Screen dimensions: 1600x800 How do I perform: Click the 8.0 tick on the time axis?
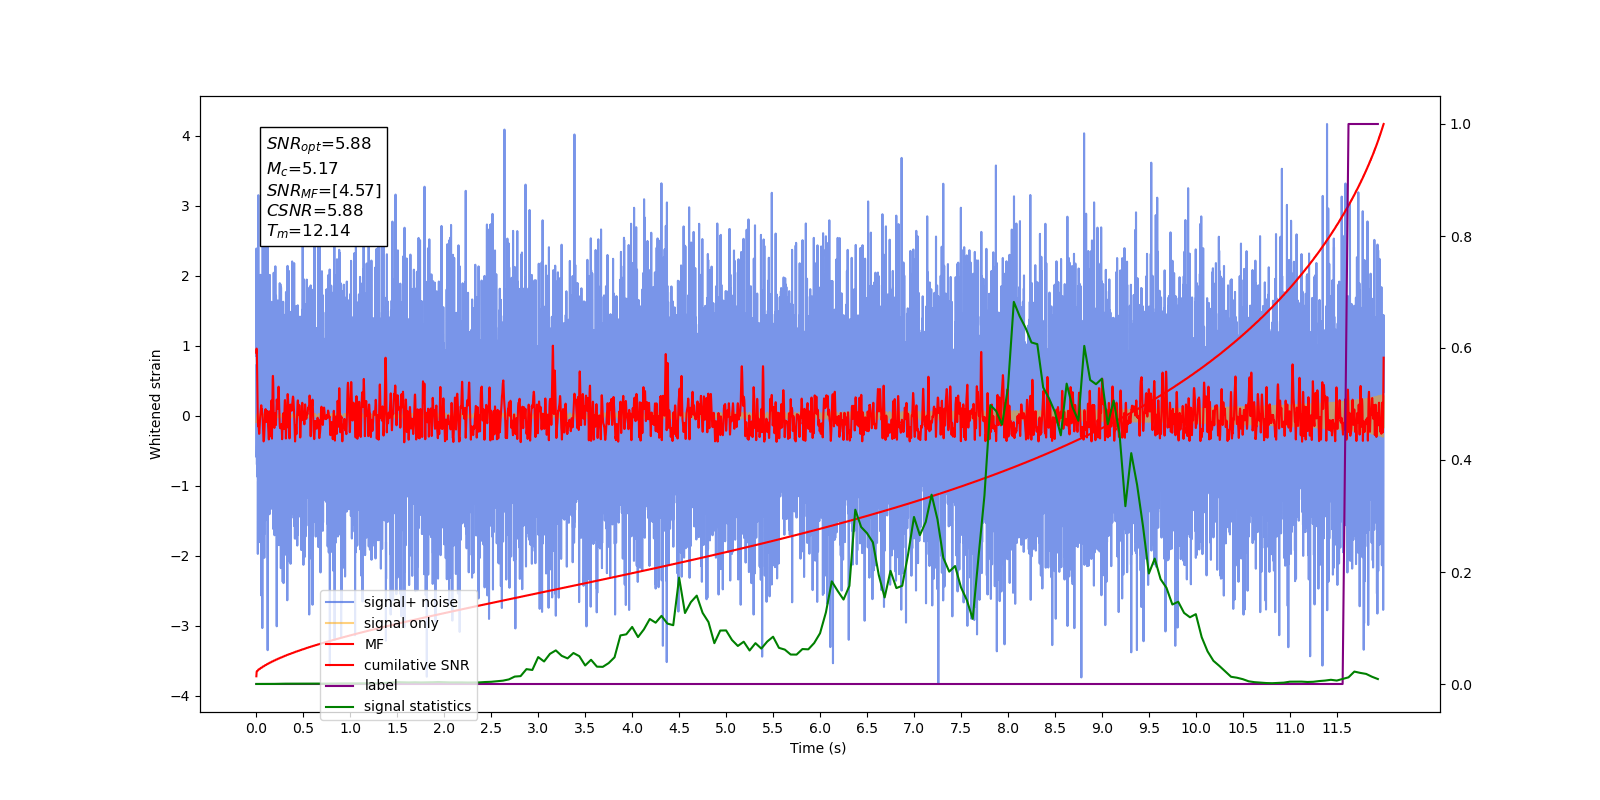[x=1008, y=728]
